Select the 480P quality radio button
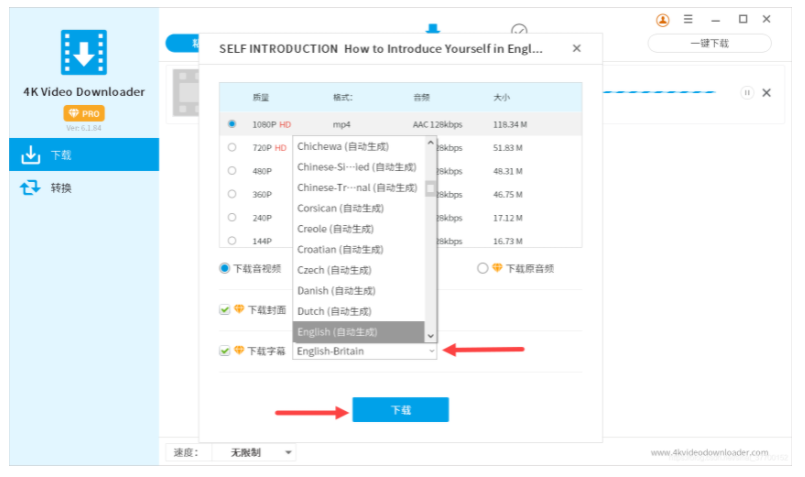Image resolution: width=805 pixels, height=477 pixels. [232, 171]
